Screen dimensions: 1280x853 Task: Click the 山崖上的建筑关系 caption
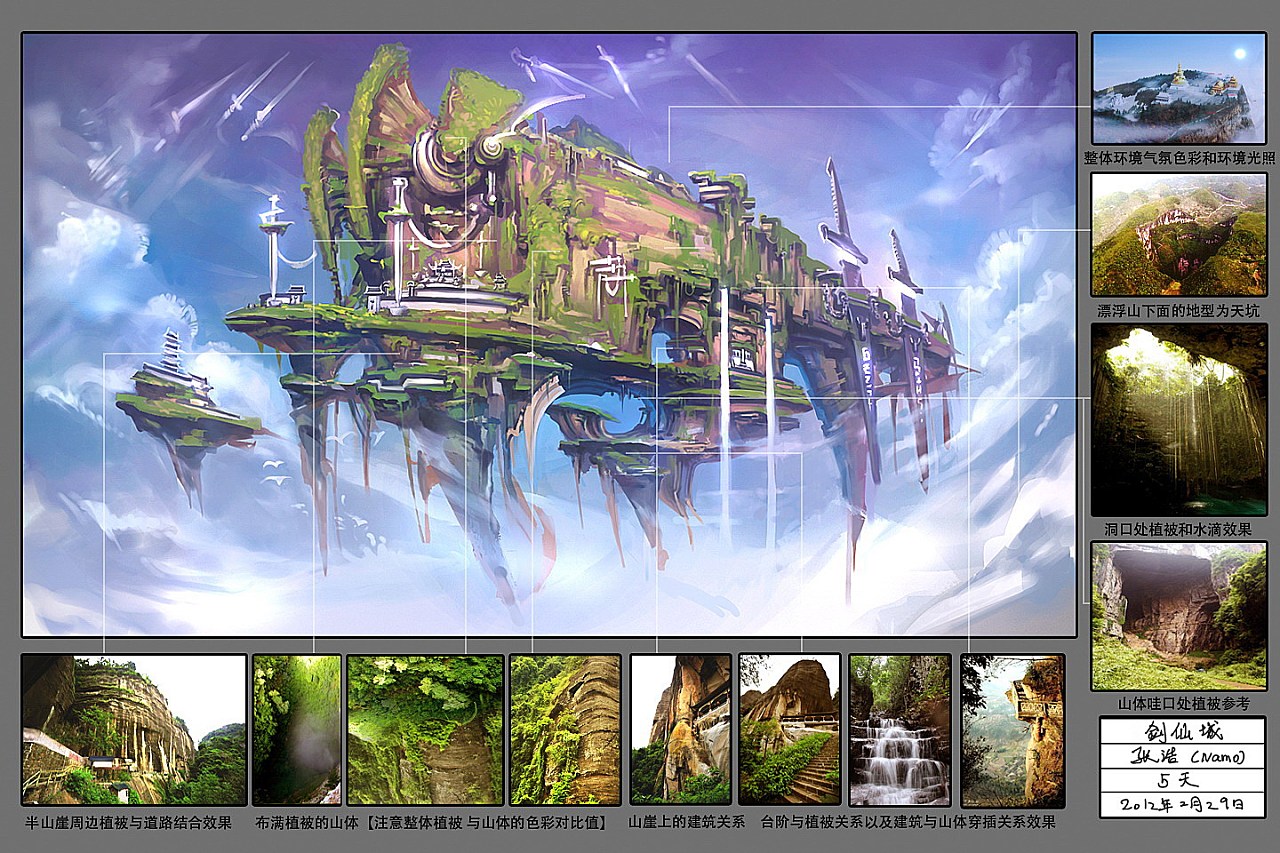tap(686, 823)
